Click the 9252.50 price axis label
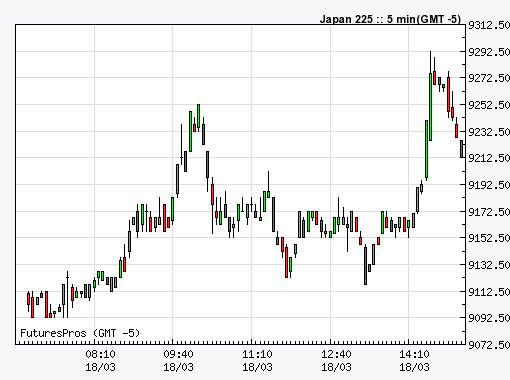The height and width of the screenshot is (380, 510). (489, 105)
